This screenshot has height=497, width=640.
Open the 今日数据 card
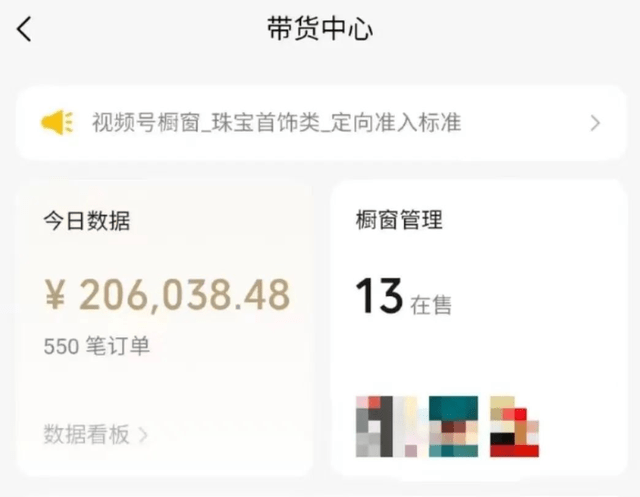[164, 329]
